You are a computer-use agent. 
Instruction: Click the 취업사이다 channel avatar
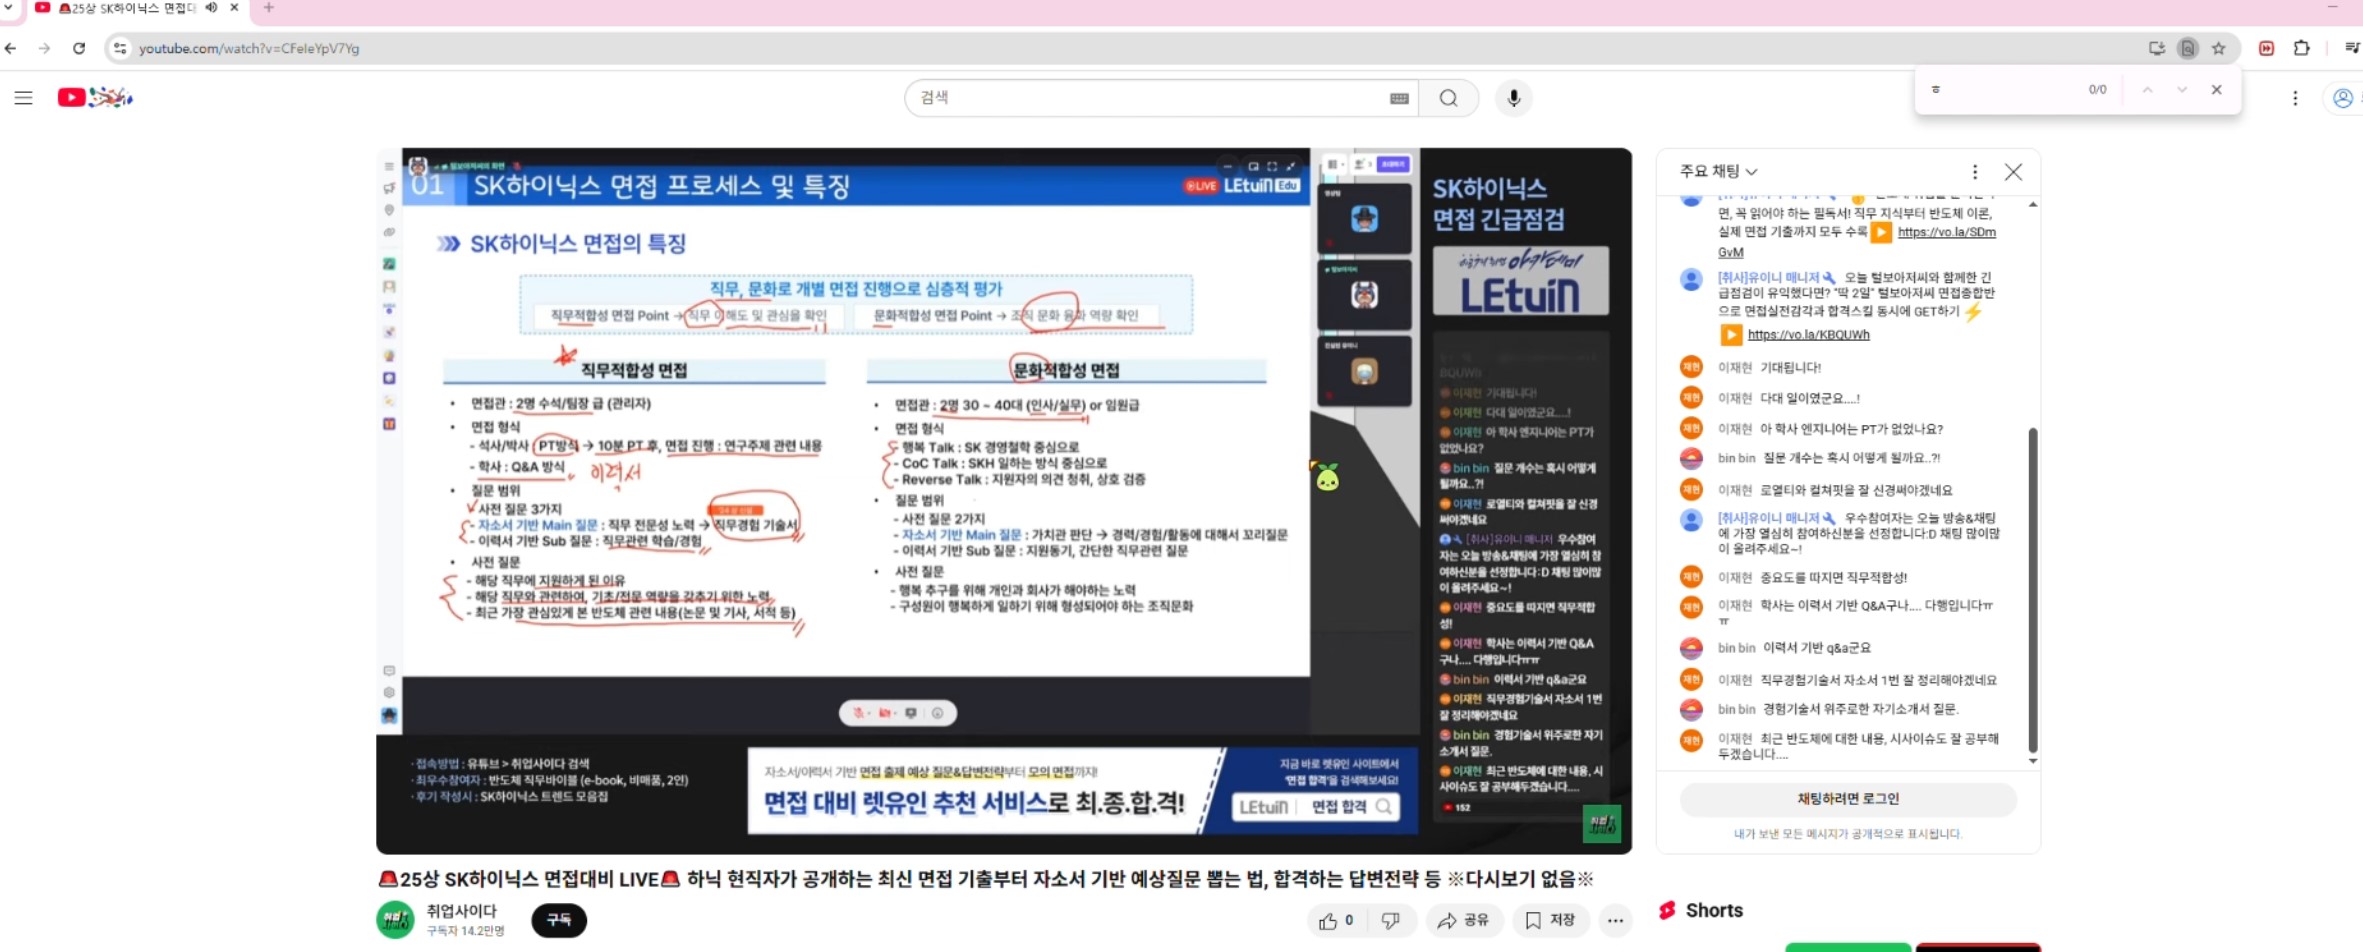click(395, 920)
